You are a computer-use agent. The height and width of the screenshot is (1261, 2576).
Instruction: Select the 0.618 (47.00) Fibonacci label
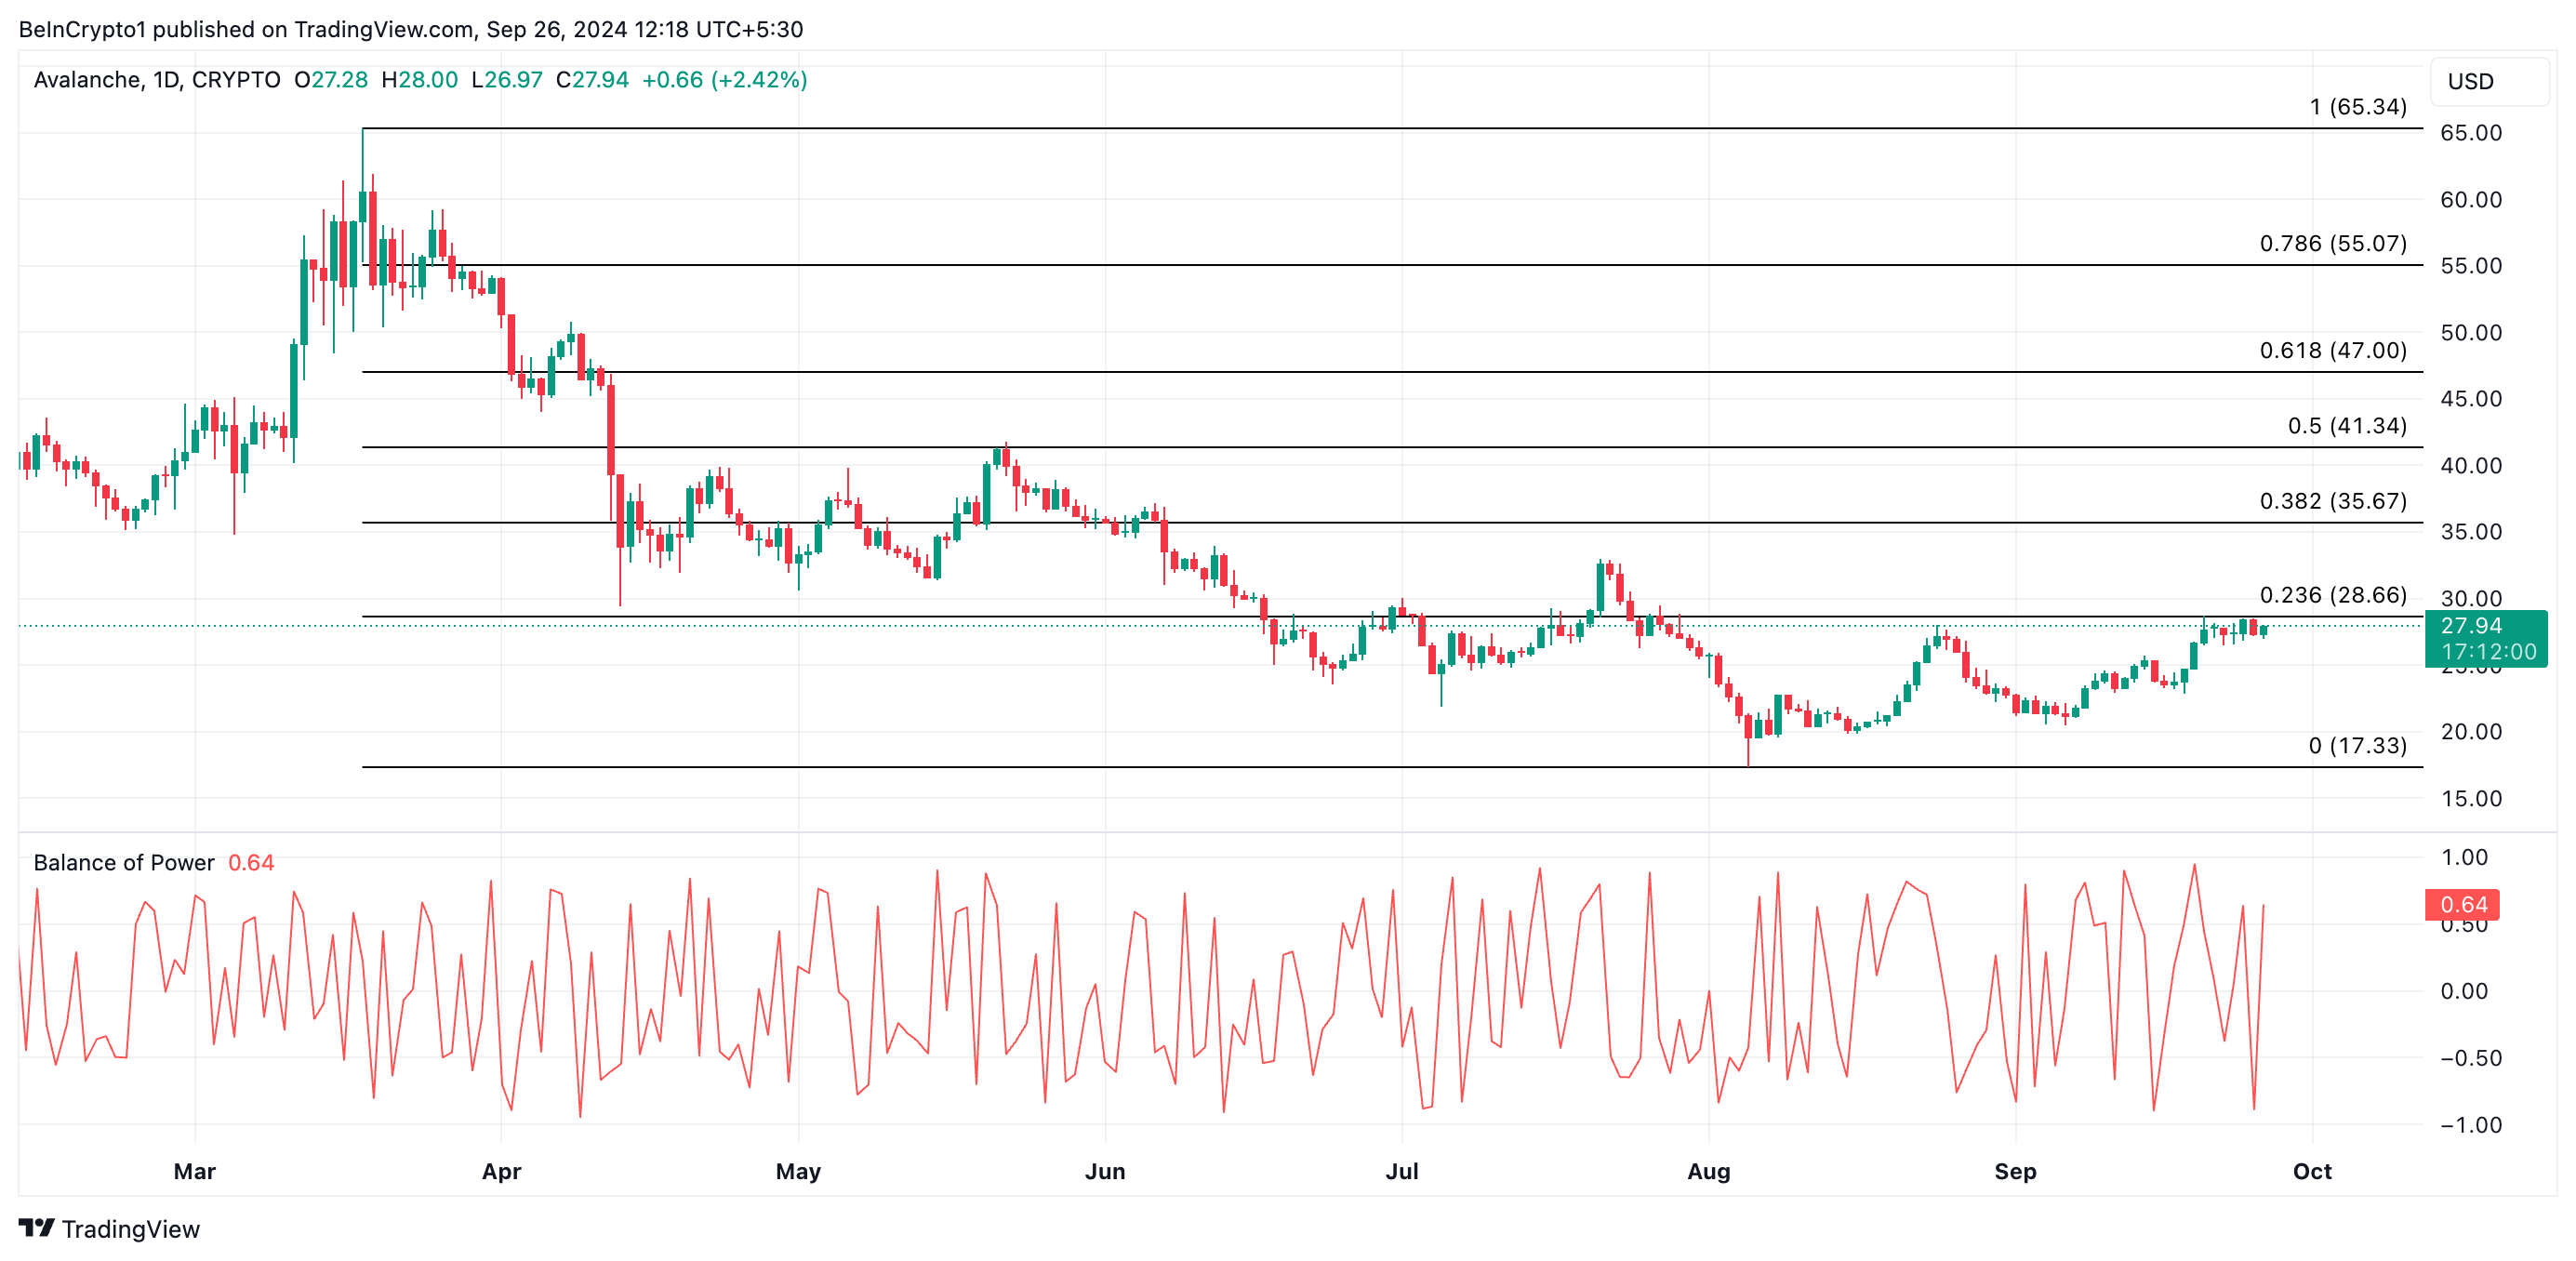point(2332,350)
